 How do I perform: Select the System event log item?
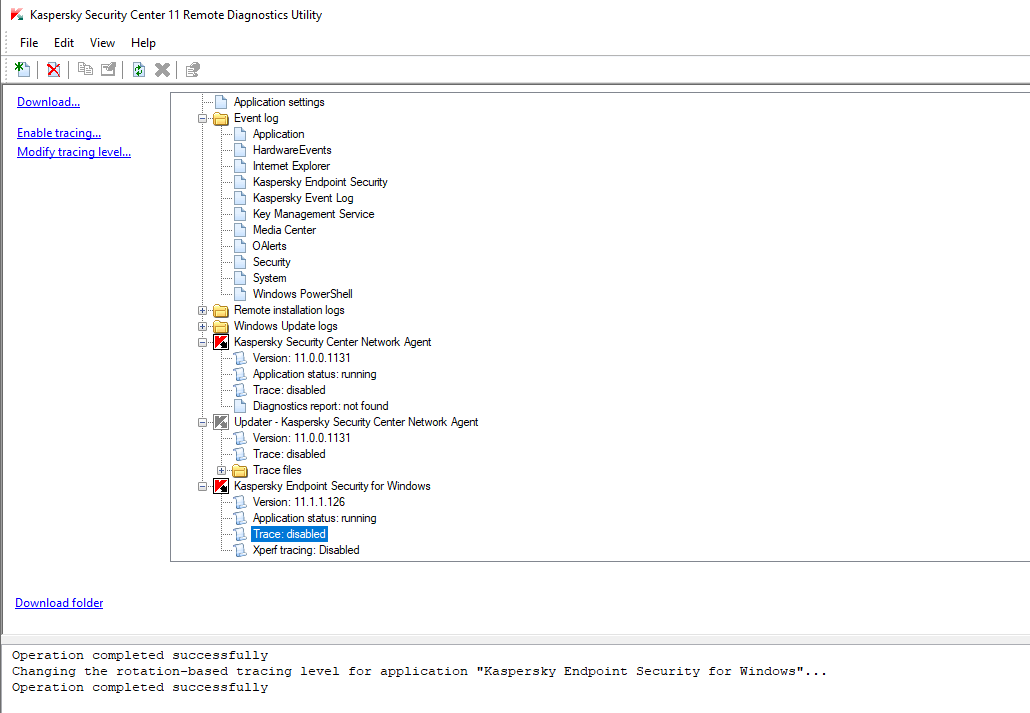(x=270, y=278)
